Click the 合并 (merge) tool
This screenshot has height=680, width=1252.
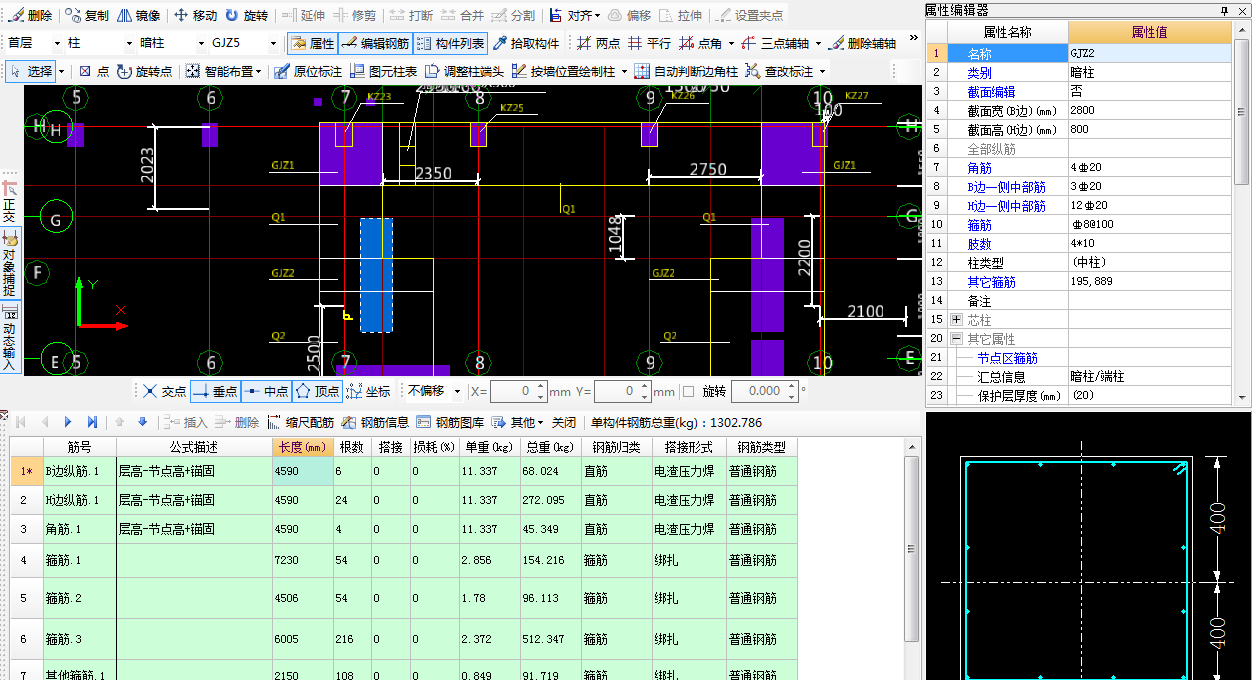click(x=463, y=15)
